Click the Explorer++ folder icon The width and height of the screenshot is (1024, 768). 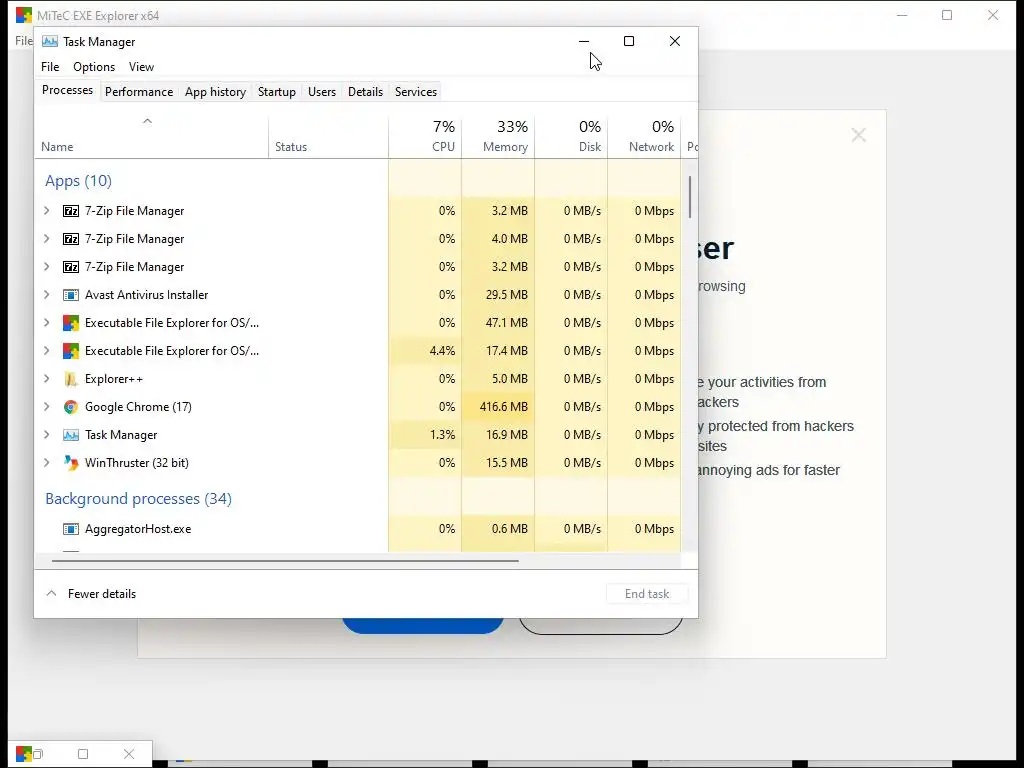(71, 379)
